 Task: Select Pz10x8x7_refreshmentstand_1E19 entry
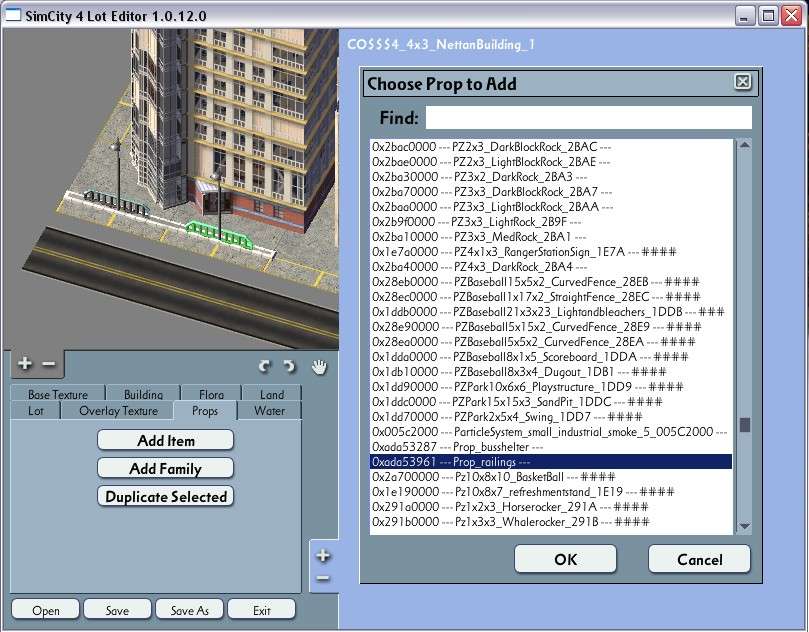[551, 491]
